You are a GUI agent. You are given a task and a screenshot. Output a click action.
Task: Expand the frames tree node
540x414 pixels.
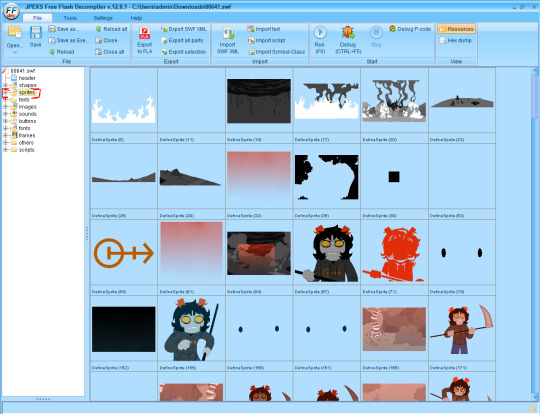(5, 135)
